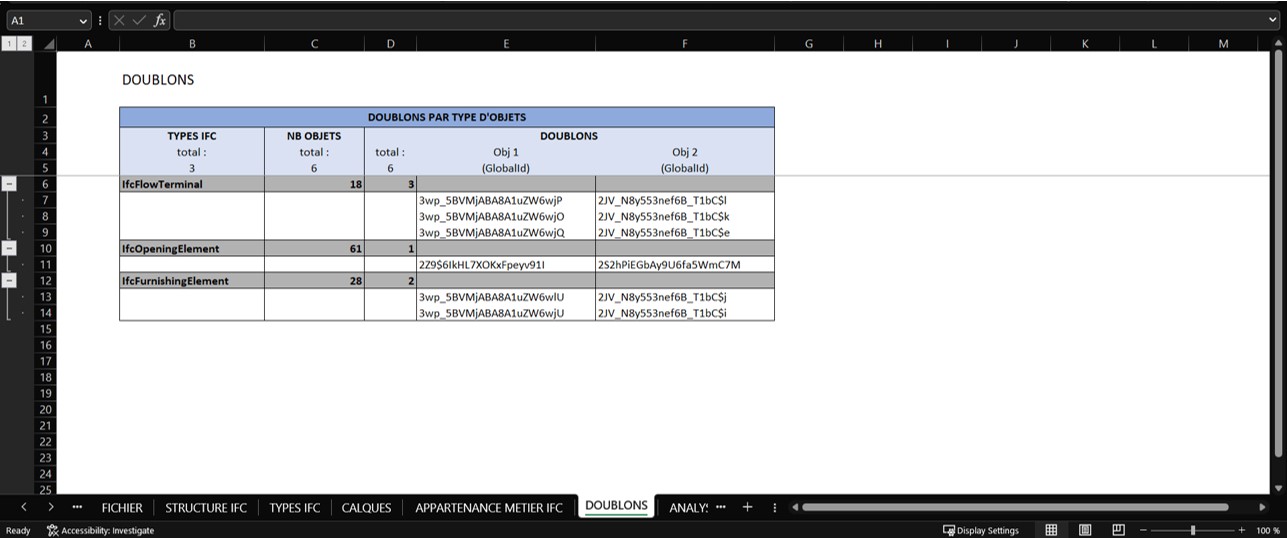
Task: Show outline level 1 rows
Action: point(8,43)
